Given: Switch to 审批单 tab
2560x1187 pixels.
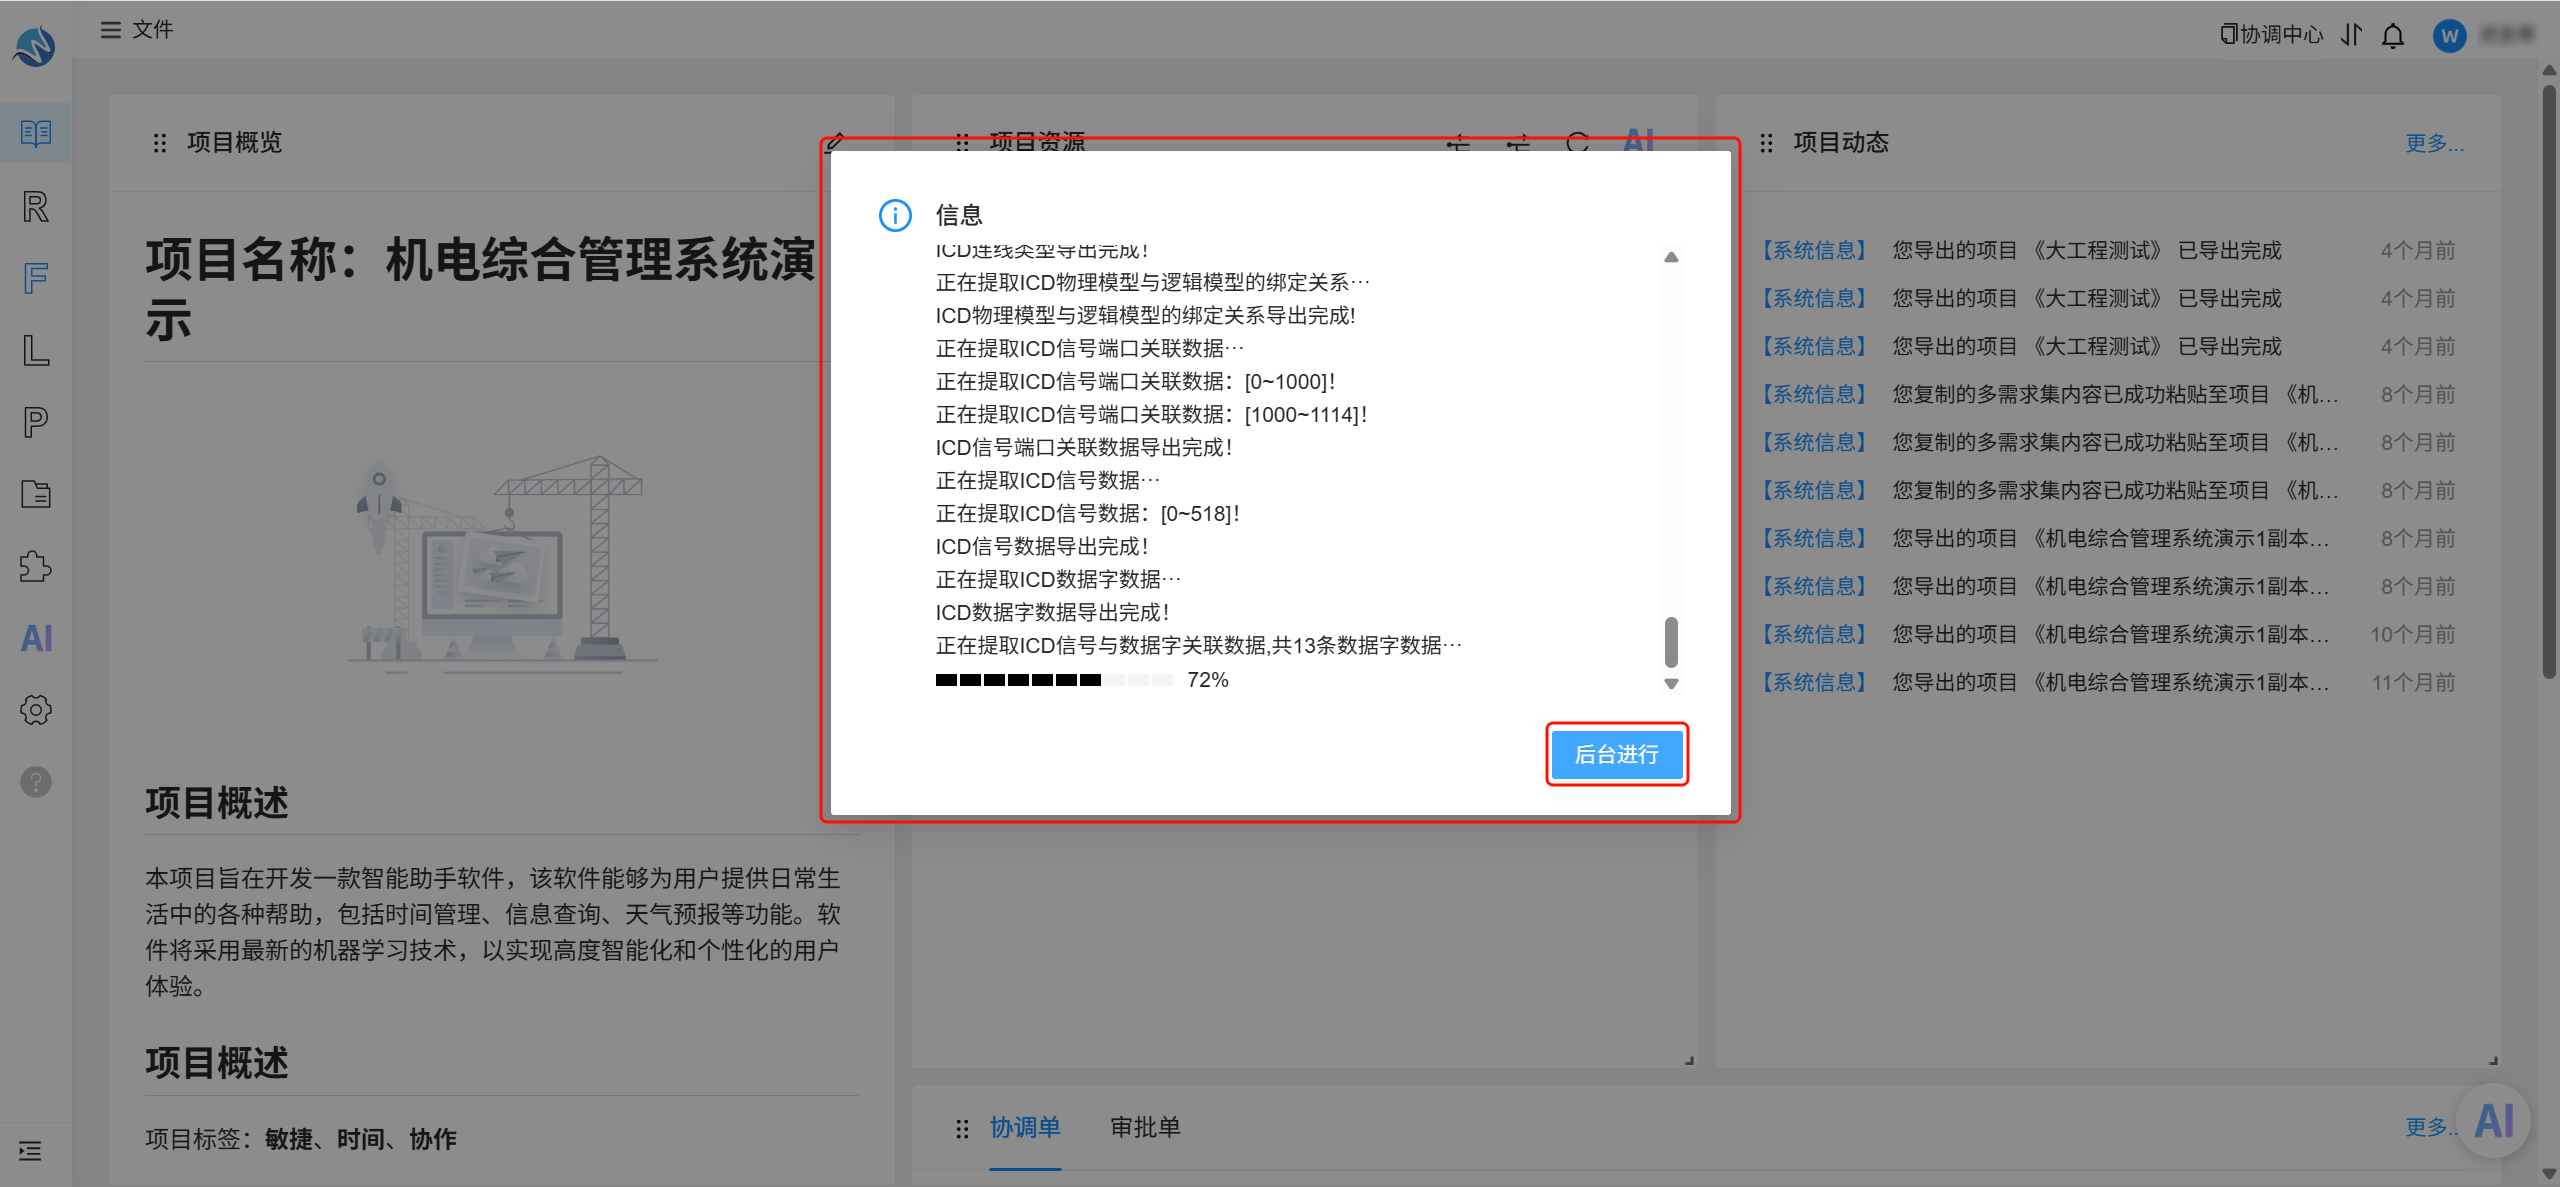Looking at the screenshot, I should click(x=1145, y=1127).
